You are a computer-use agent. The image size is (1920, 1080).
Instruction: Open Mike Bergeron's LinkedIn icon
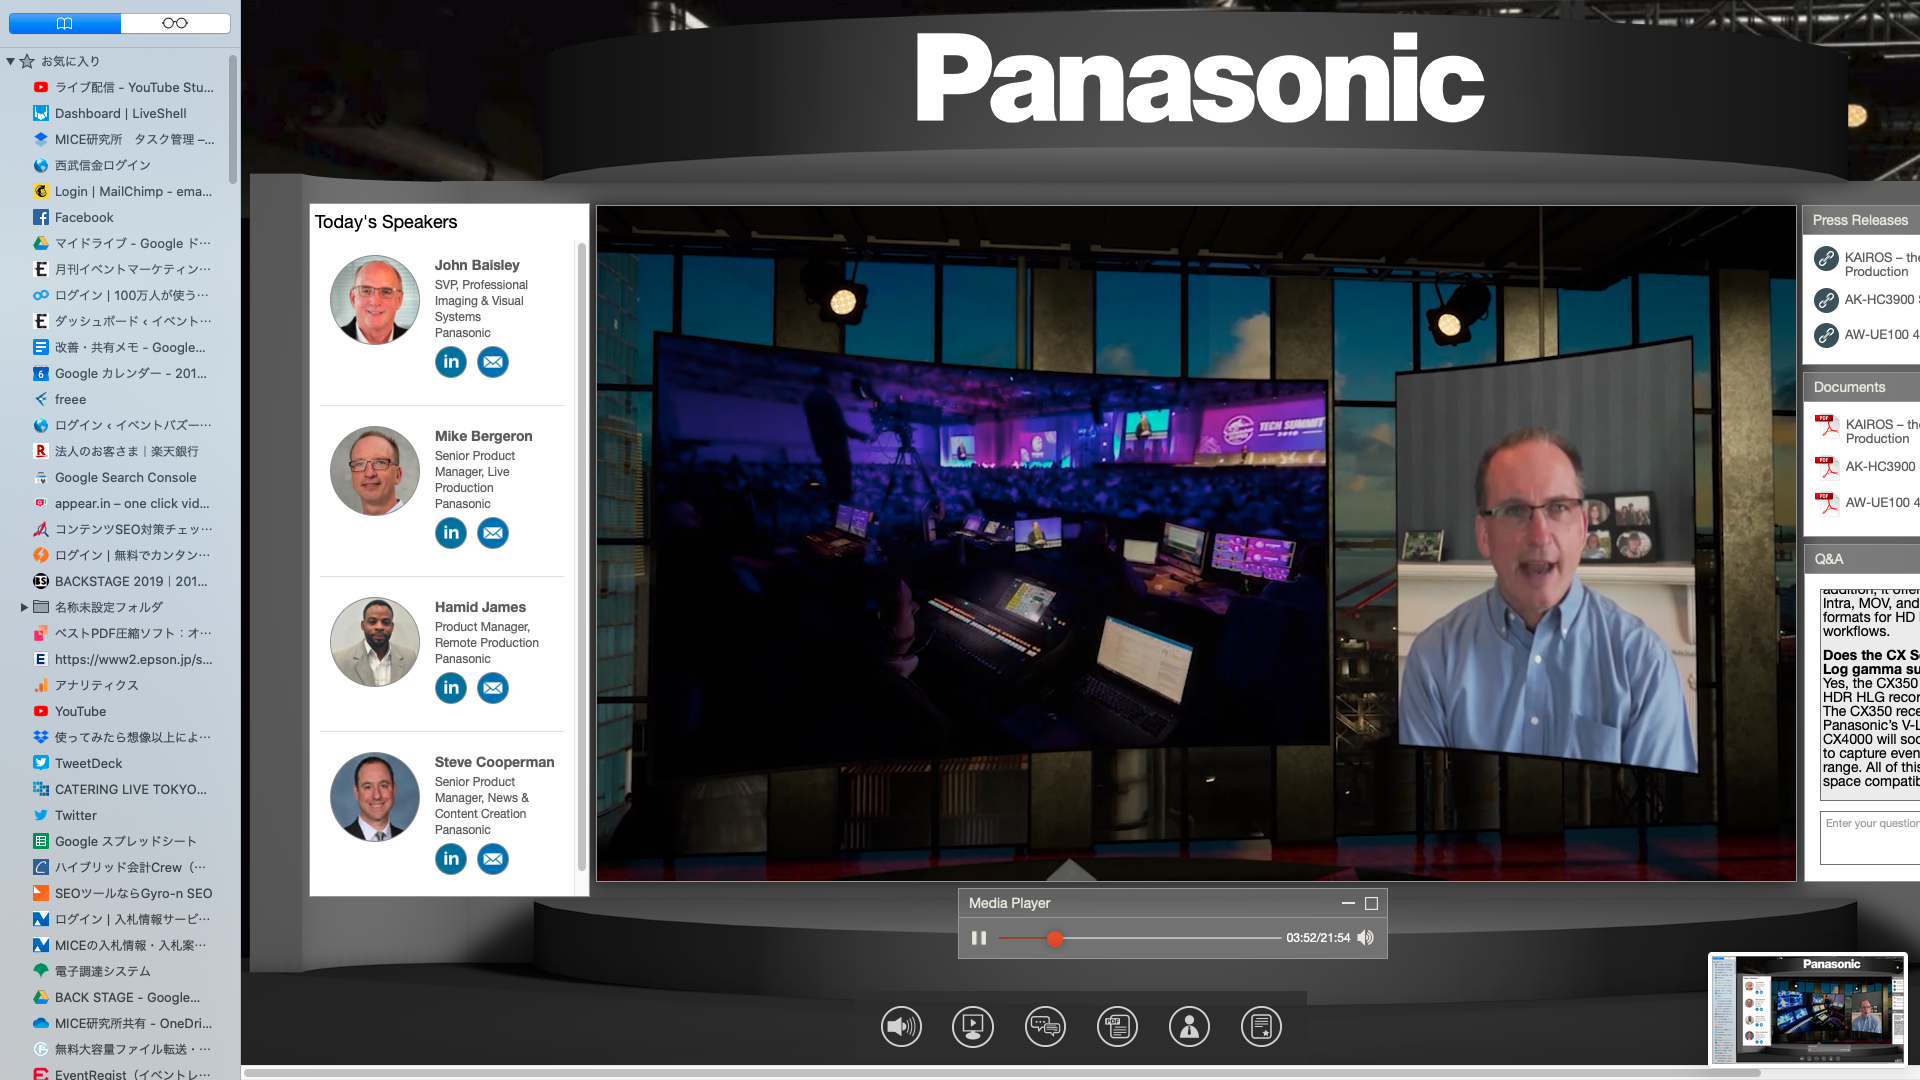[x=451, y=533]
